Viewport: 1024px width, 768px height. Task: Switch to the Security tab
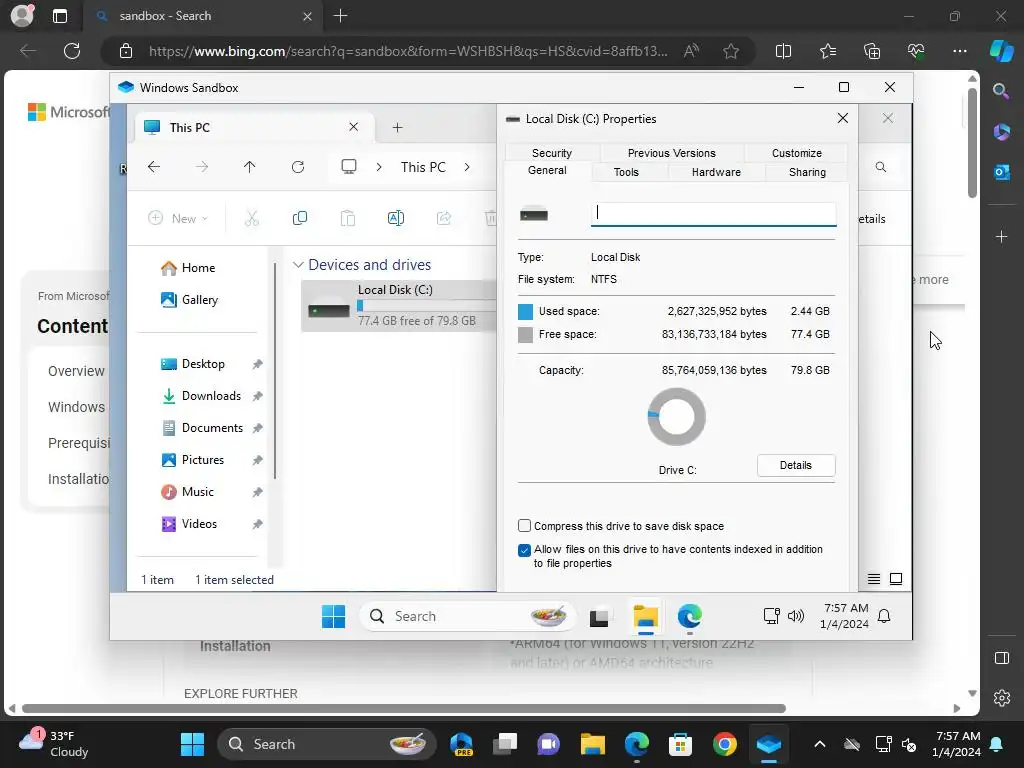[551, 153]
